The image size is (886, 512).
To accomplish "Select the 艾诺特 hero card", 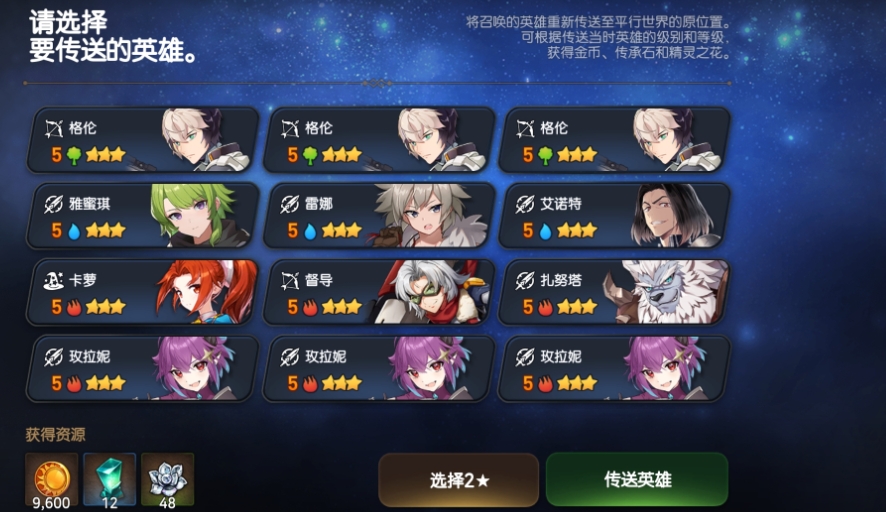I will point(614,216).
